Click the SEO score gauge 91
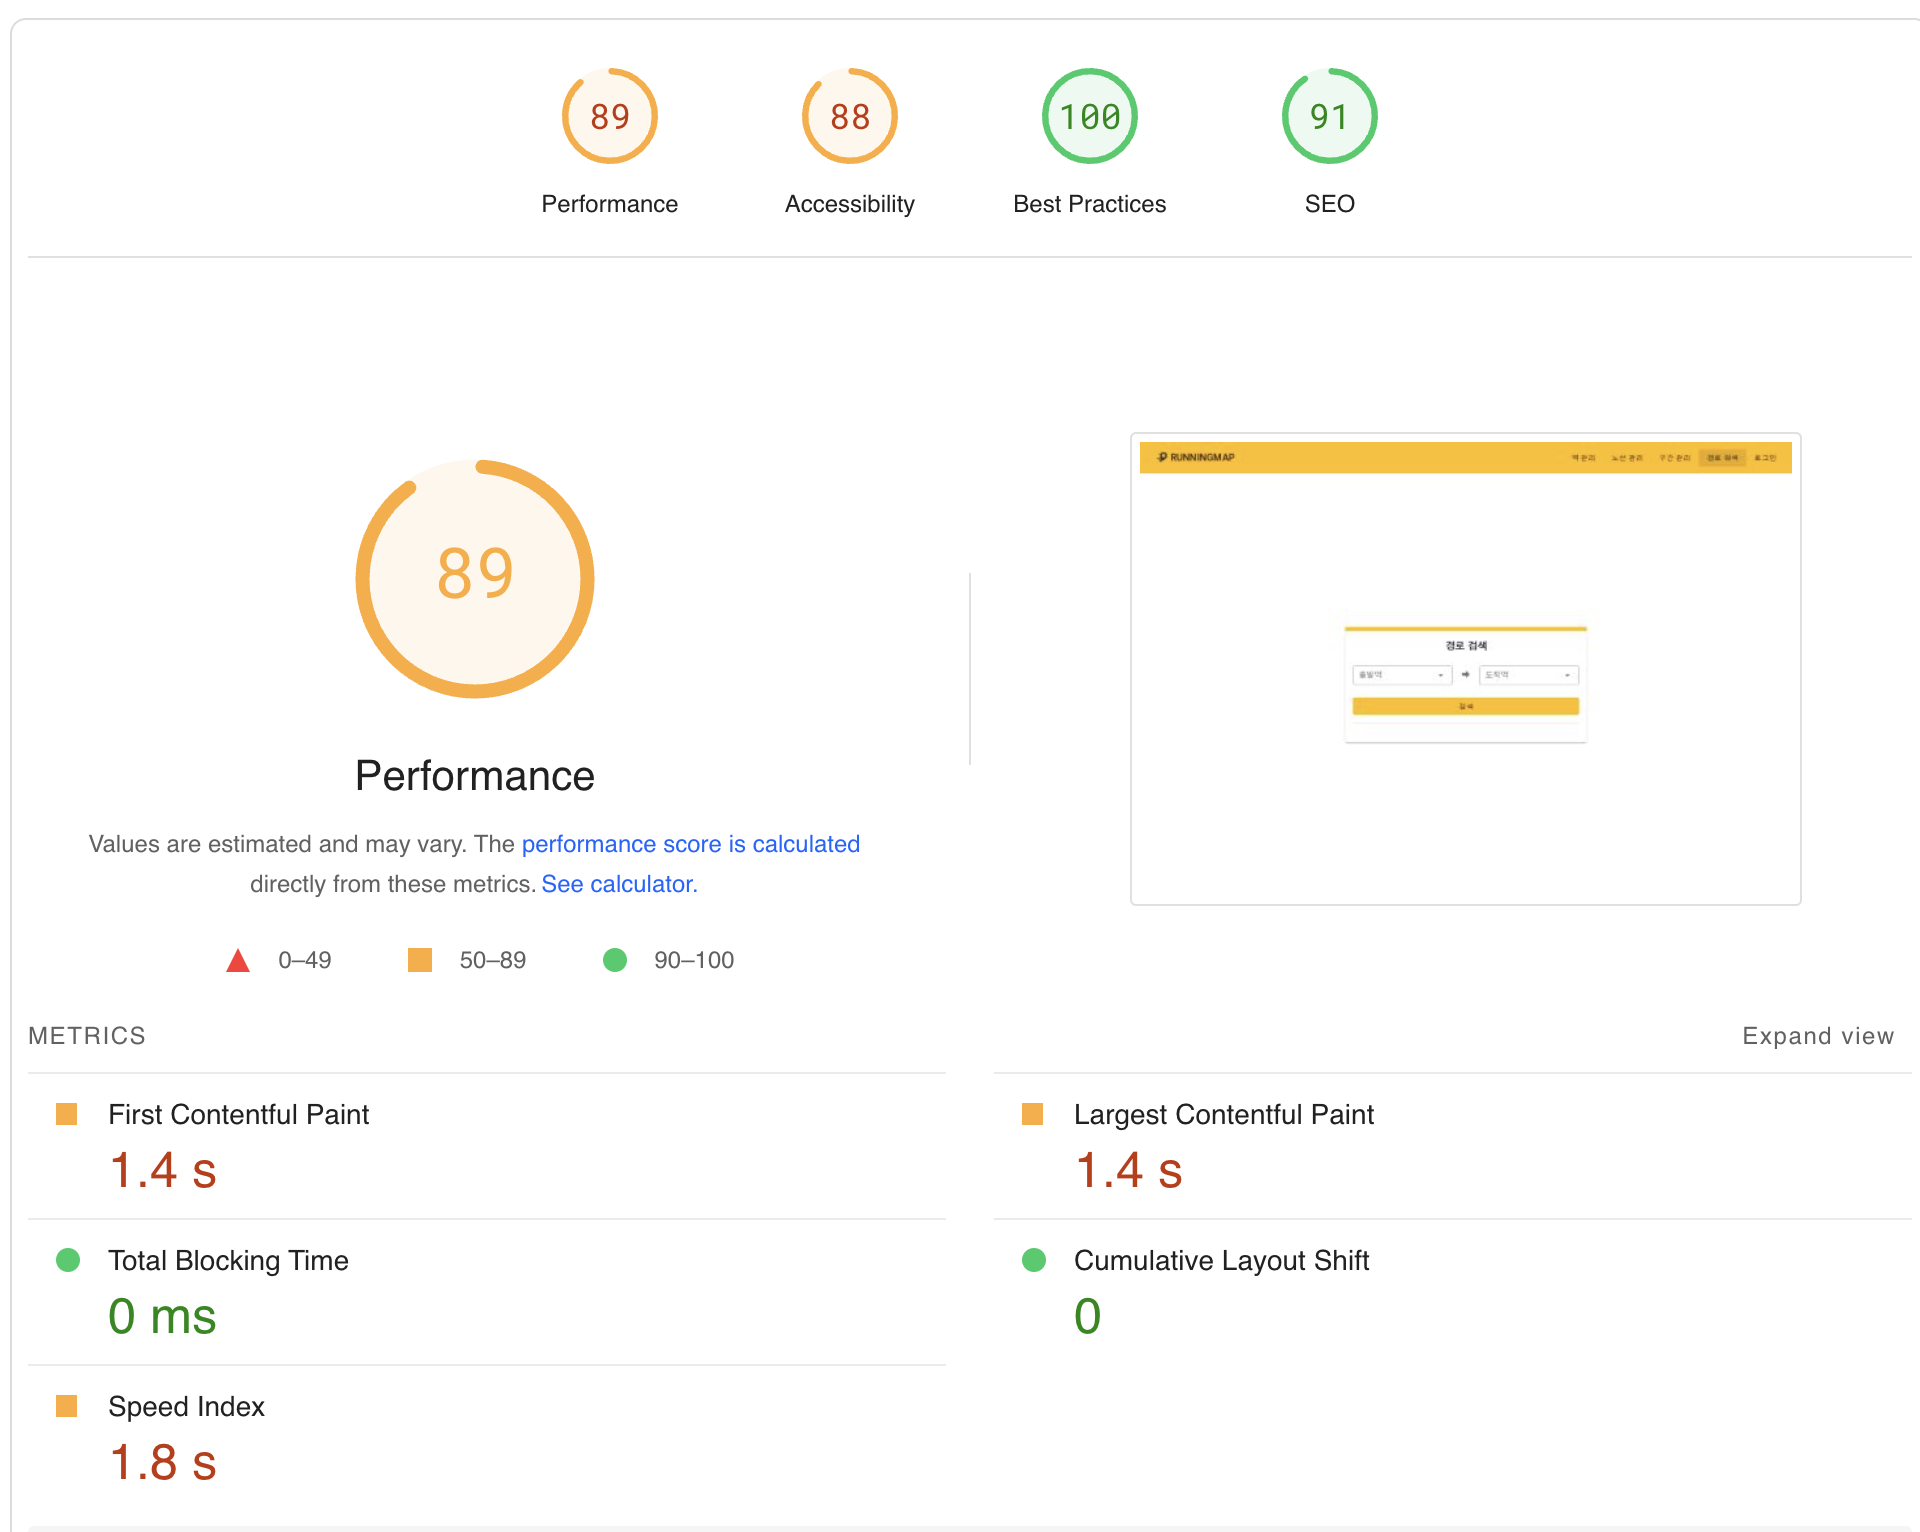Image resolution: width=1920 pixels, height=1532 pixels. click(1329, 117)
